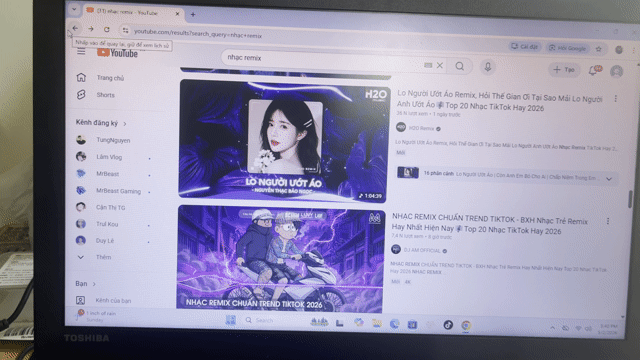
Task: Open the notifications bell
Action: point(594,70)
